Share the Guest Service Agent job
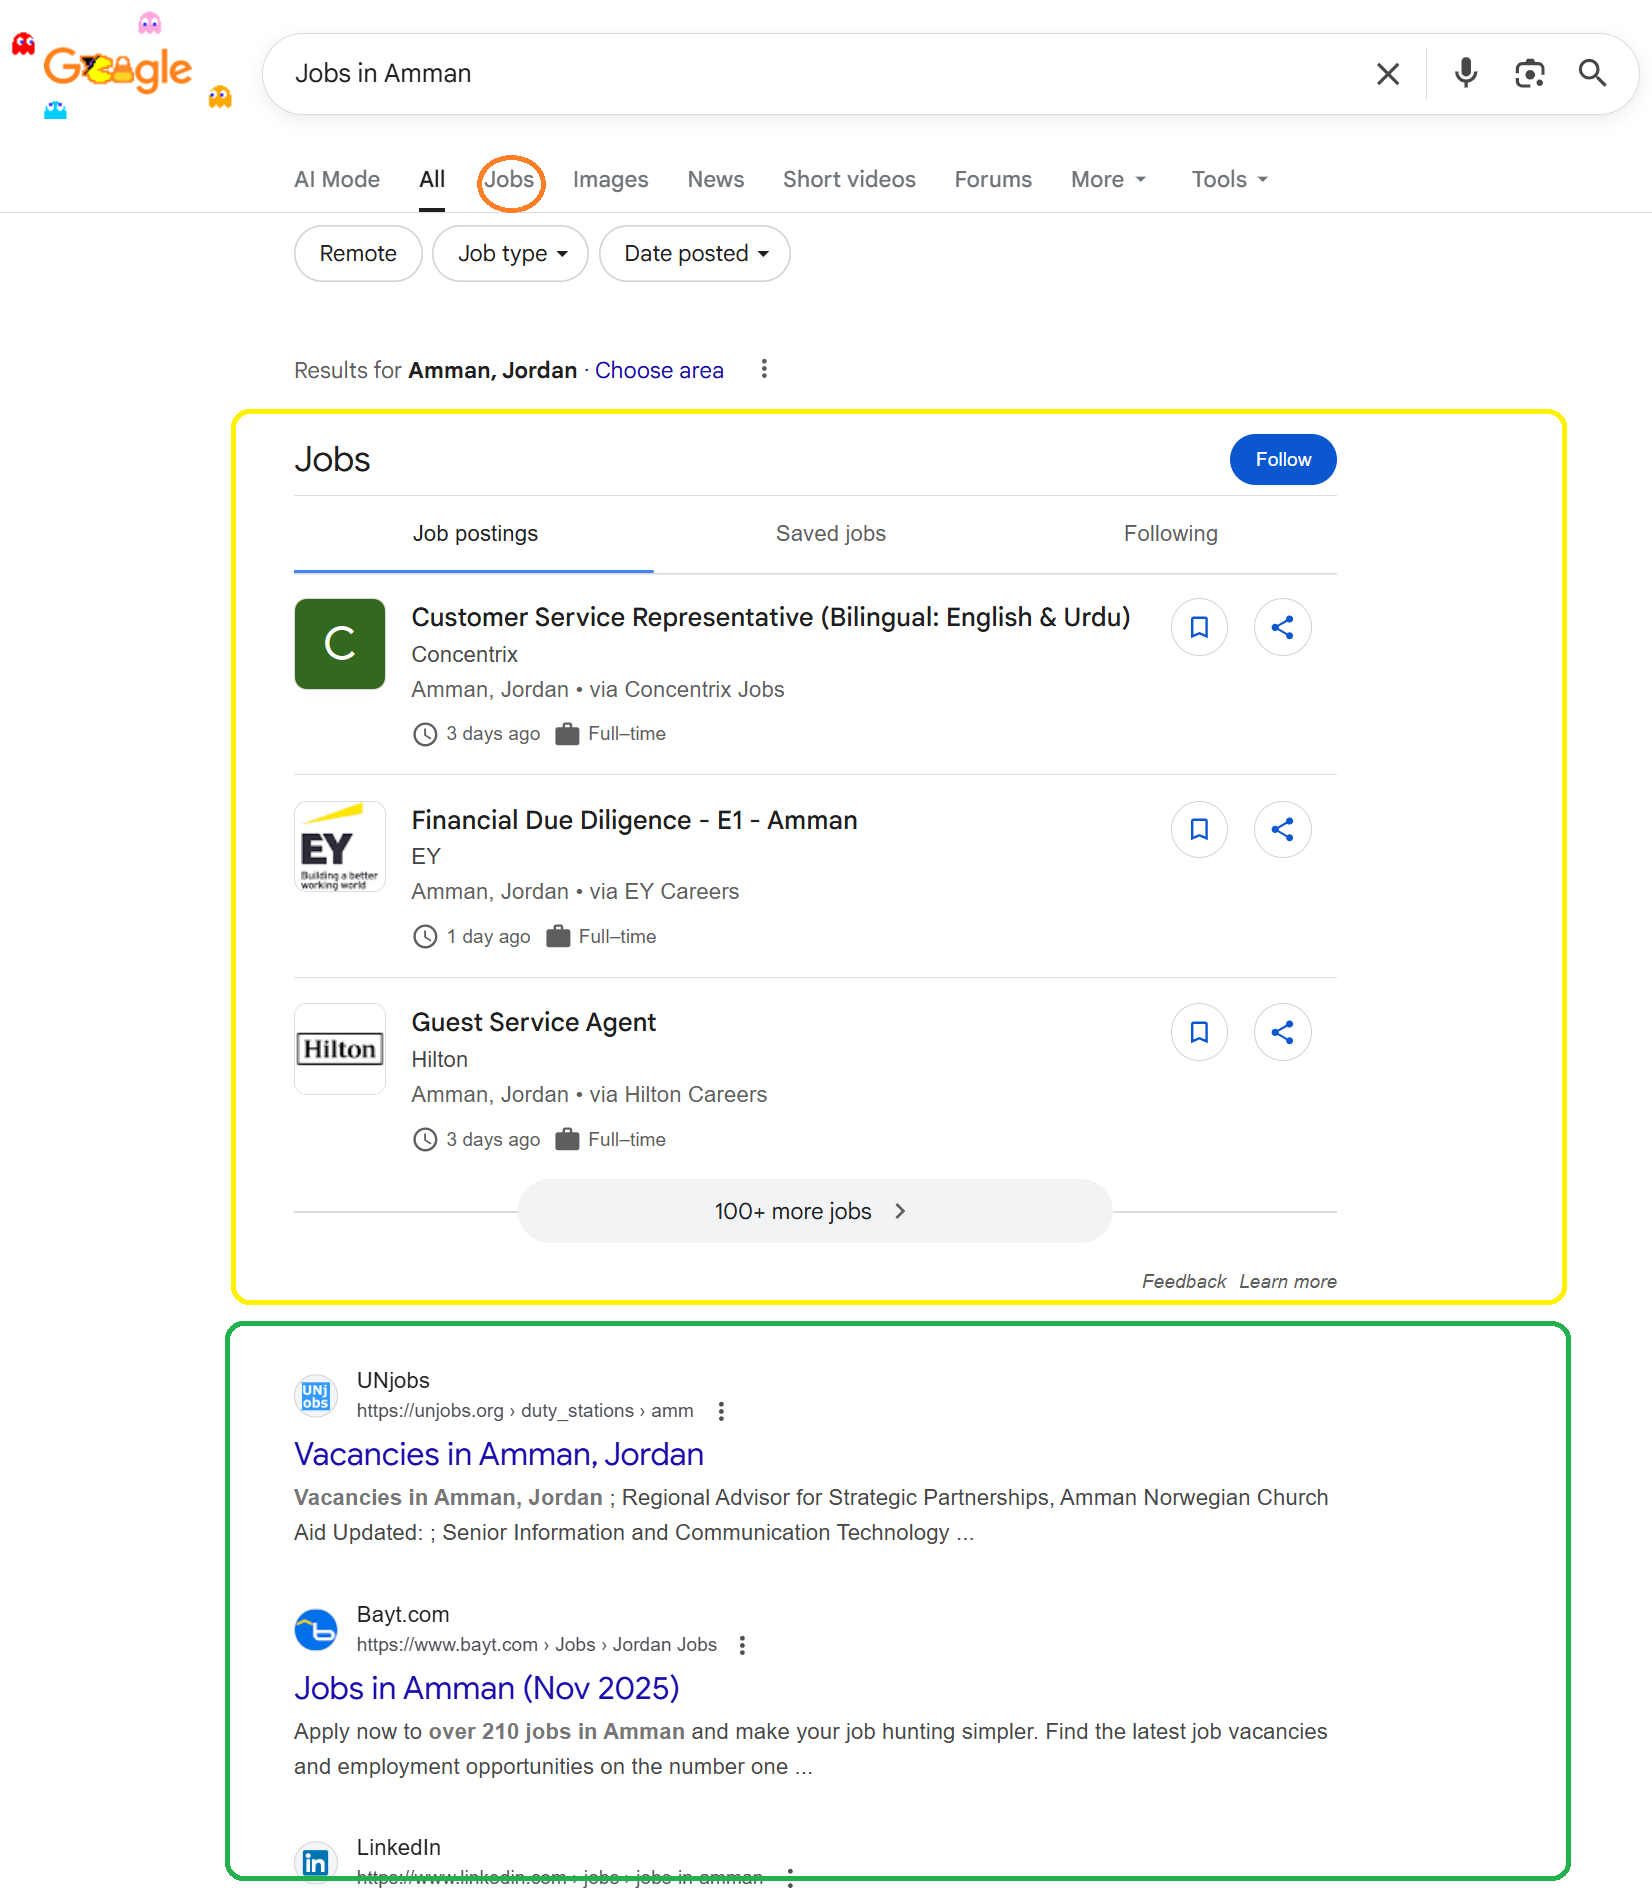 click(x=1282, y=1032)
